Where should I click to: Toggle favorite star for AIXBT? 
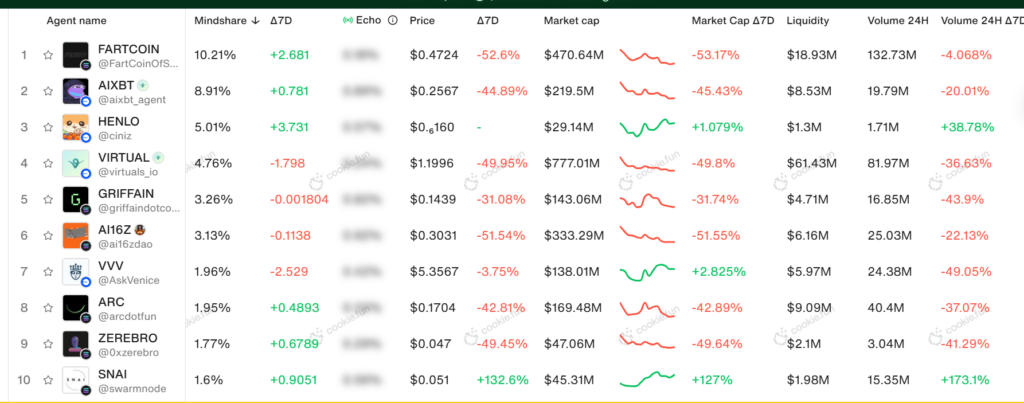coord(47,91)
